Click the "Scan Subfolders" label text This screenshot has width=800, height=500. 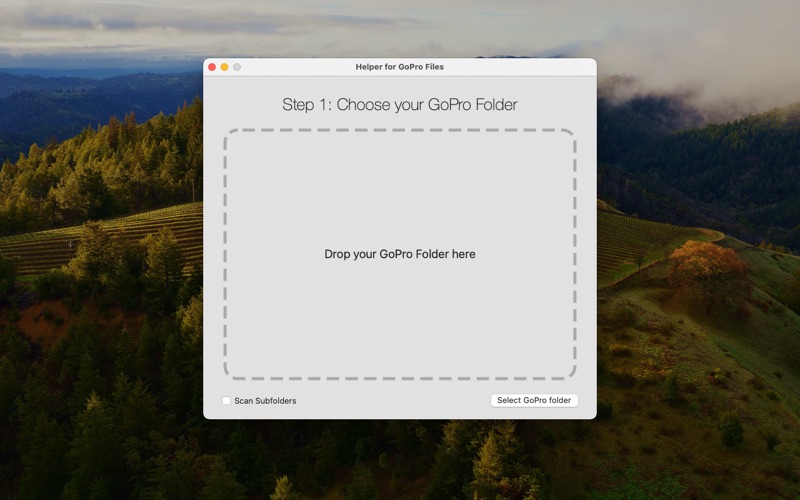[x=265, y=401]
